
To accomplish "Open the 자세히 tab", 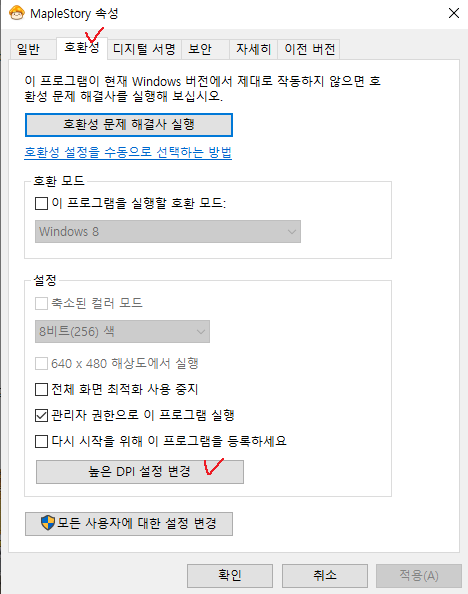I will 254,49.
